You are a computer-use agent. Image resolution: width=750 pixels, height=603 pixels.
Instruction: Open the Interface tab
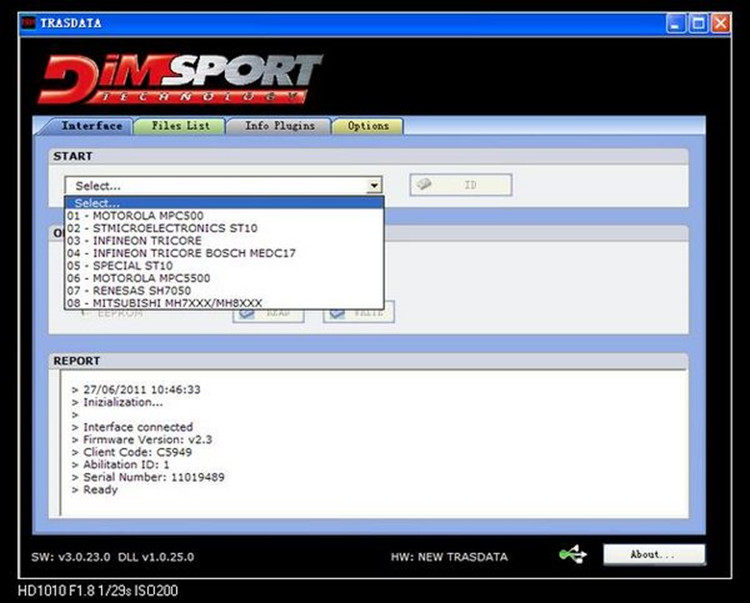pos(91,126)
